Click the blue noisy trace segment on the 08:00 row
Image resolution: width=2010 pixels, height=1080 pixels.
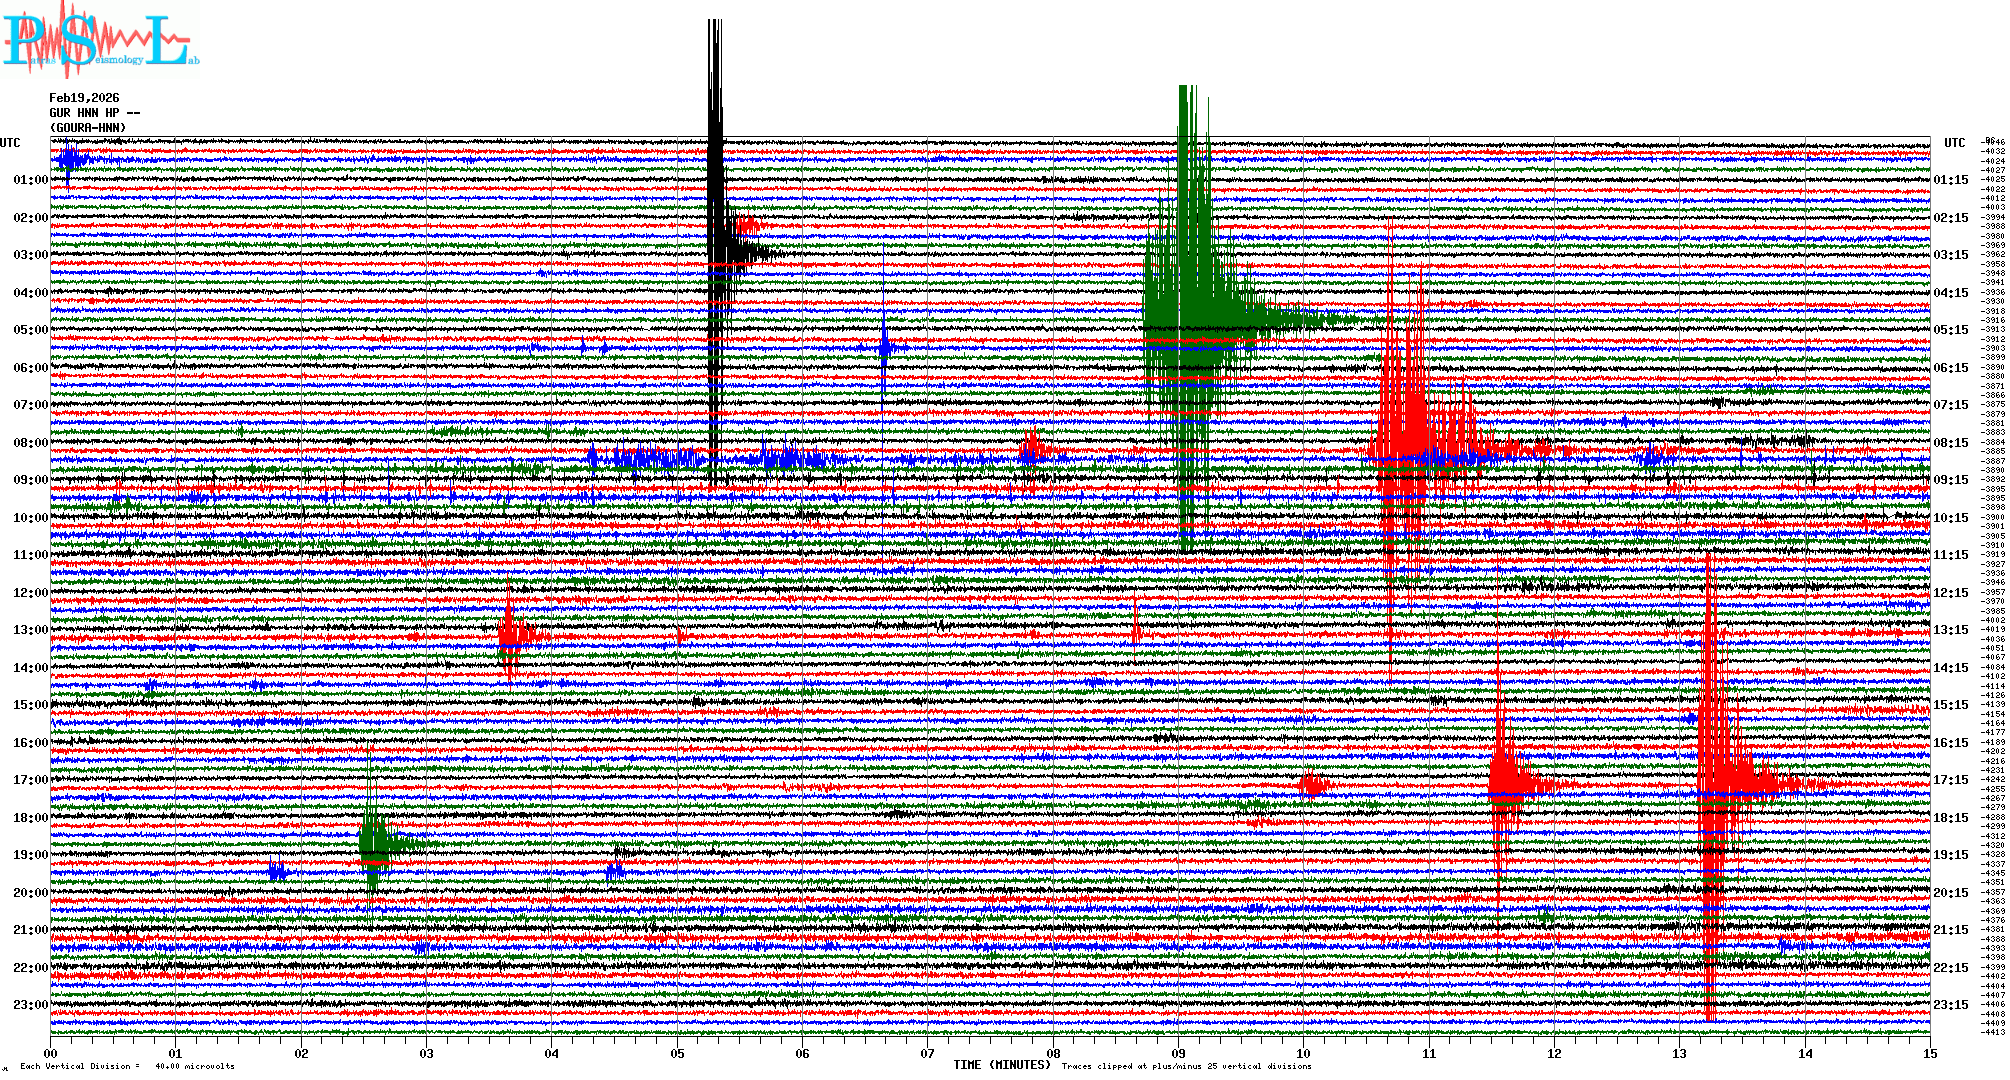click(650, 459)
